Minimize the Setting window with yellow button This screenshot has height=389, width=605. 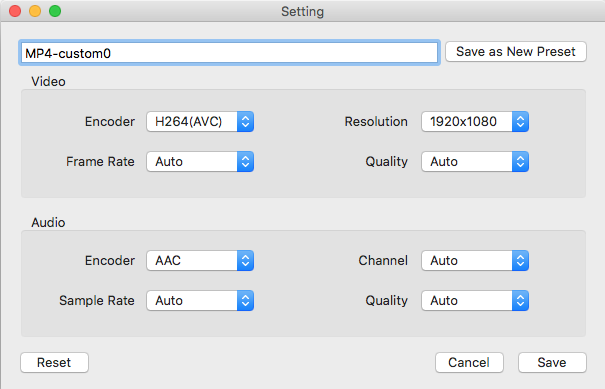coord(35,11)
